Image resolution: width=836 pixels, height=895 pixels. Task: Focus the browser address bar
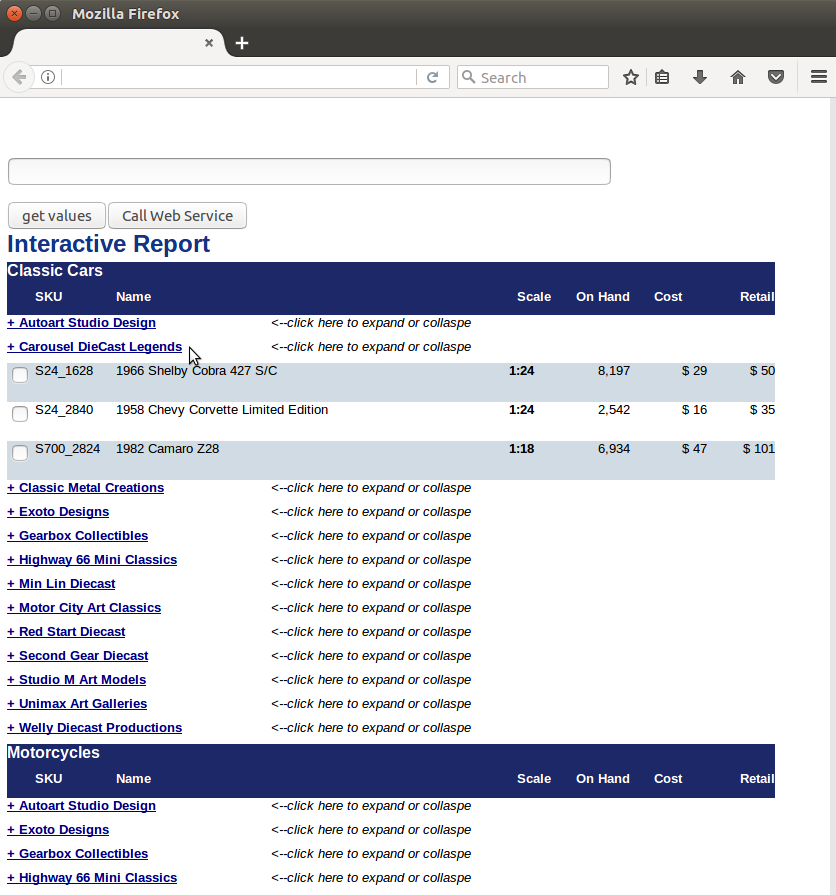pos(239,77)
